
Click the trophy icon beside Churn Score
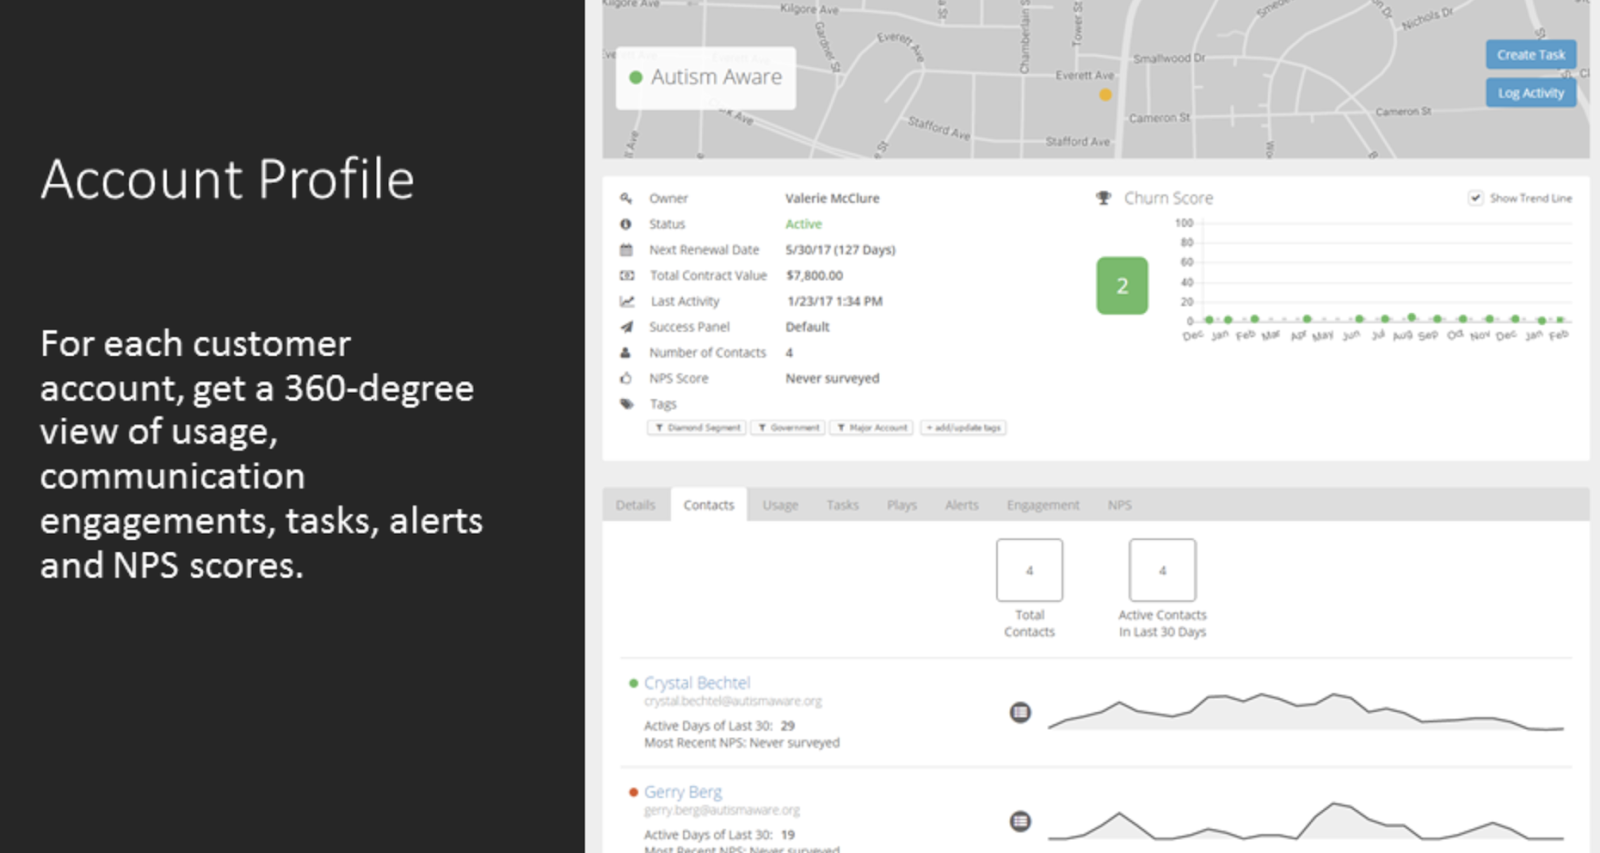(x=1103, y=198)
